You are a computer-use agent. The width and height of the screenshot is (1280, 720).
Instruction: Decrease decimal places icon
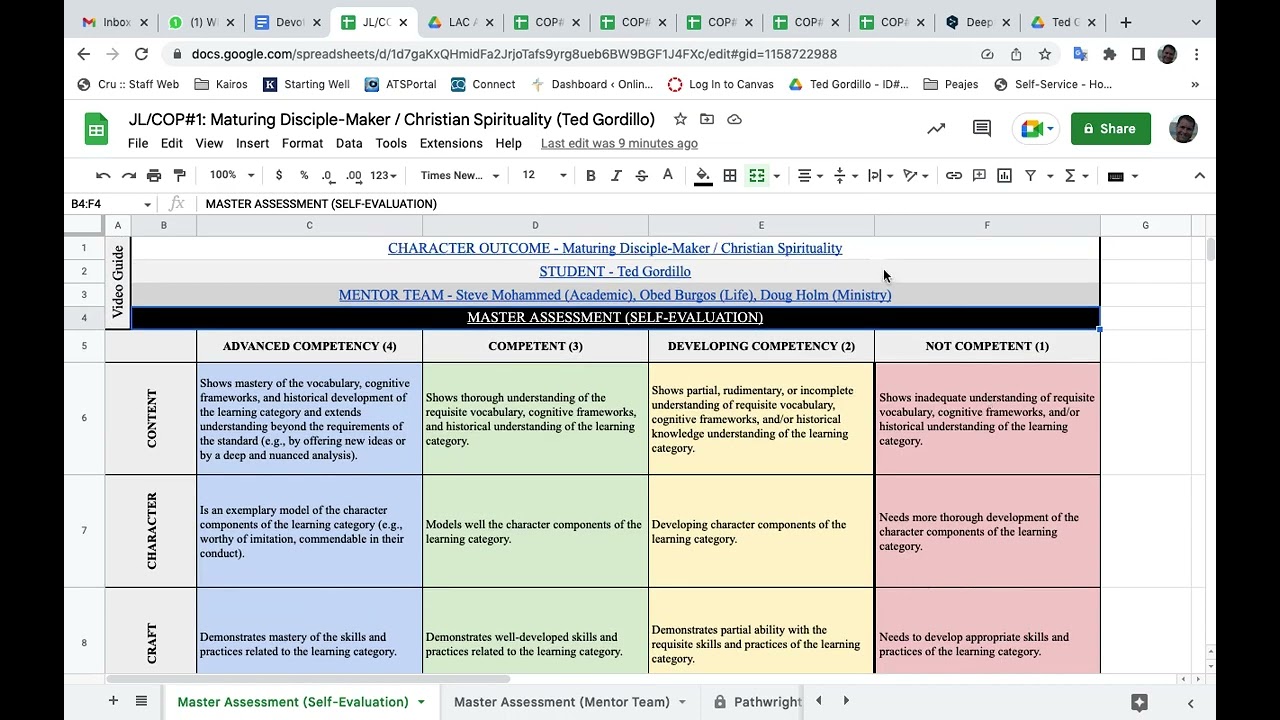(x=328, y=176)
